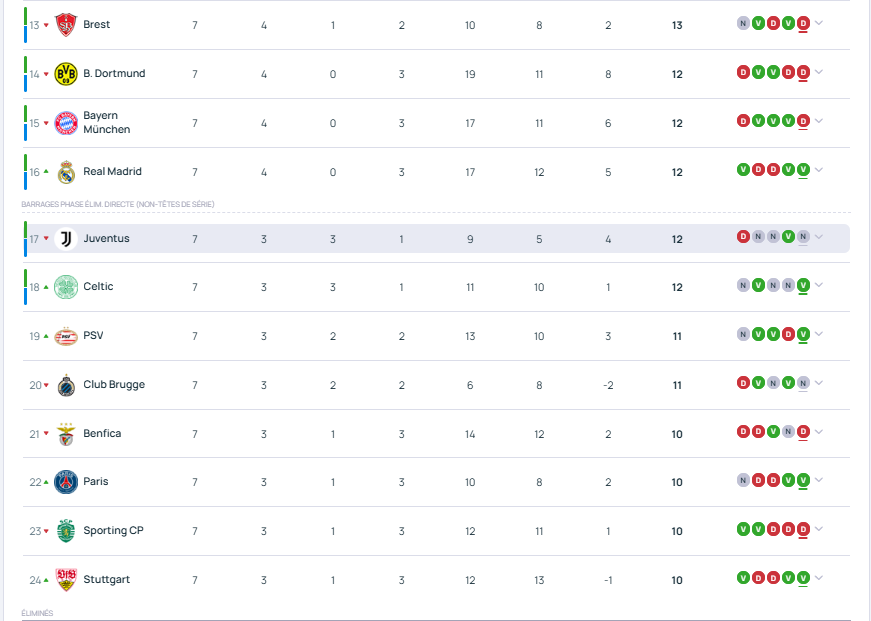Click the Stuttgart crest icon

(66, 580)
